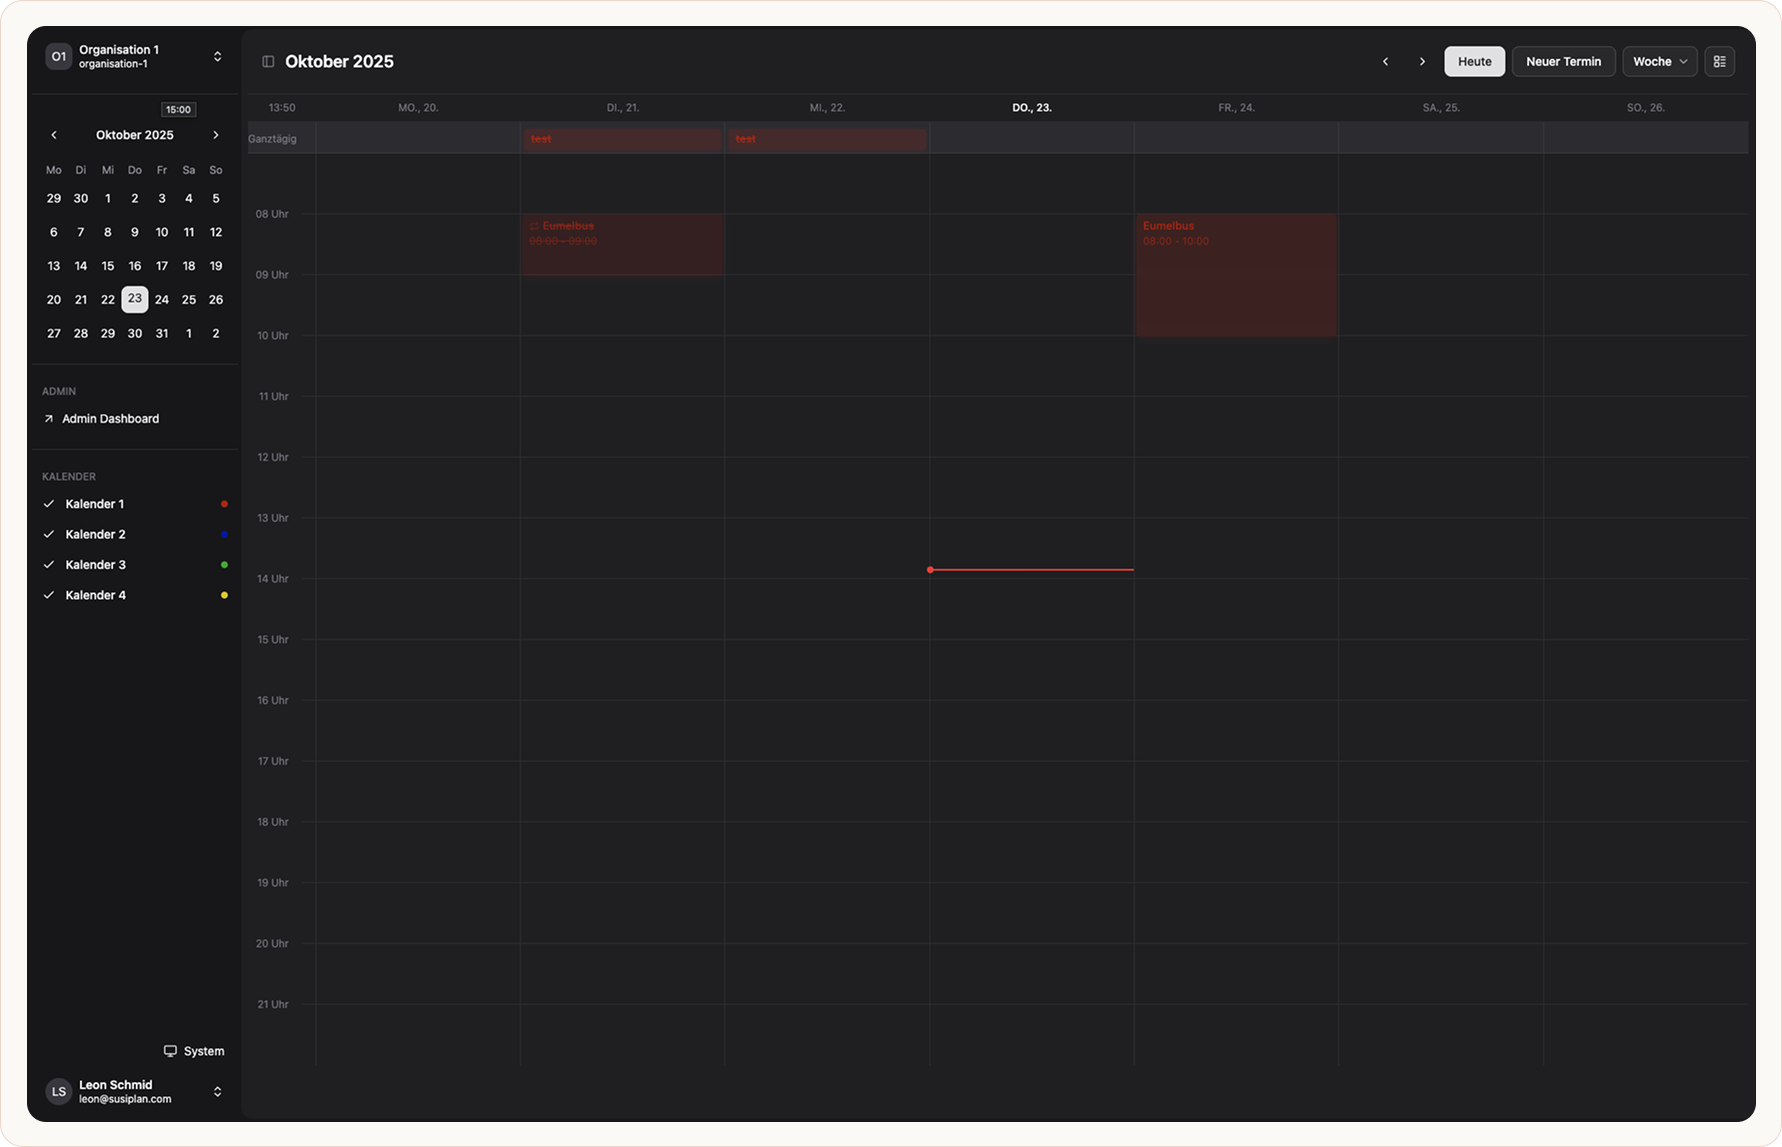
Task: Select October 31 in mini calendar
Action: click(162, 334)
